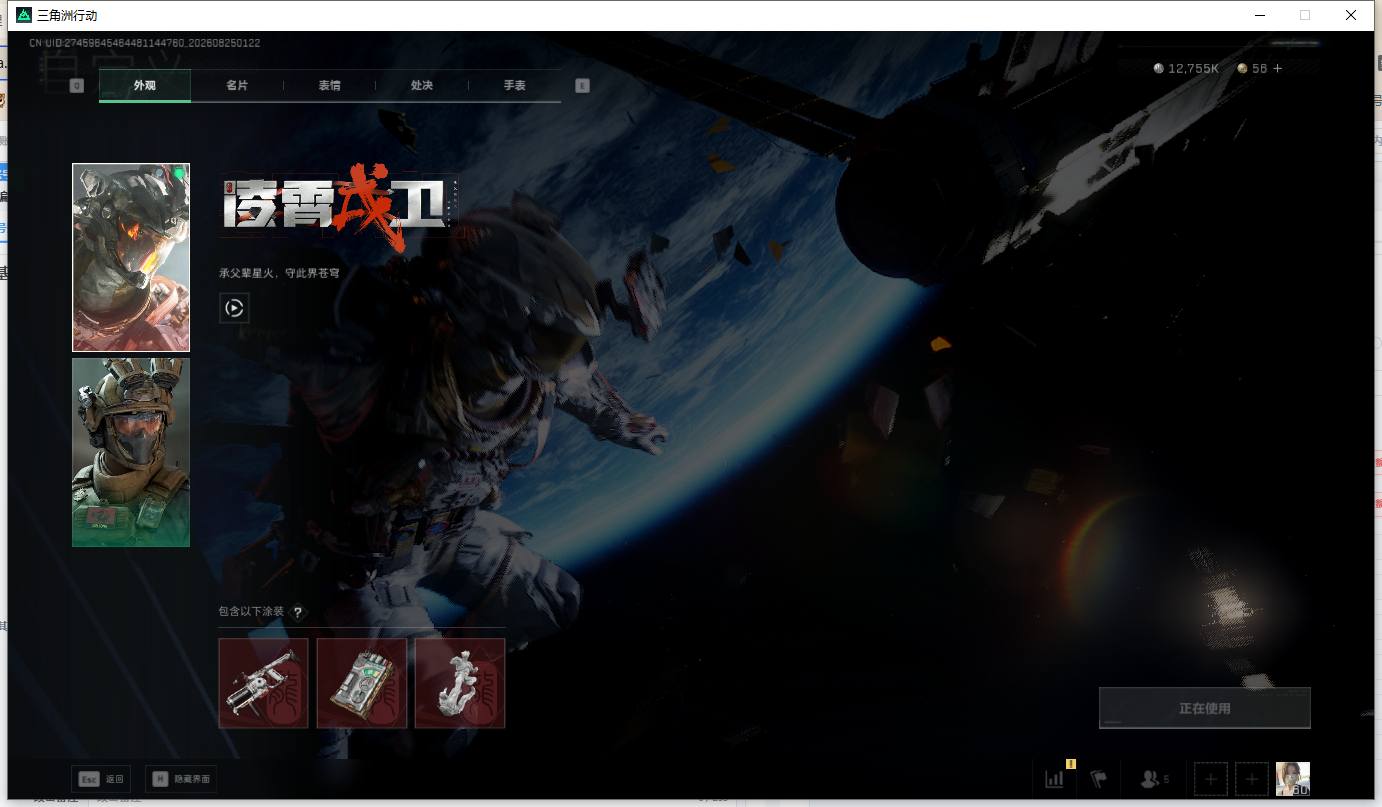Open the flags icon in bottom bar
This screenshot has height=807, width=1382.
click(x=1099, y=779)
